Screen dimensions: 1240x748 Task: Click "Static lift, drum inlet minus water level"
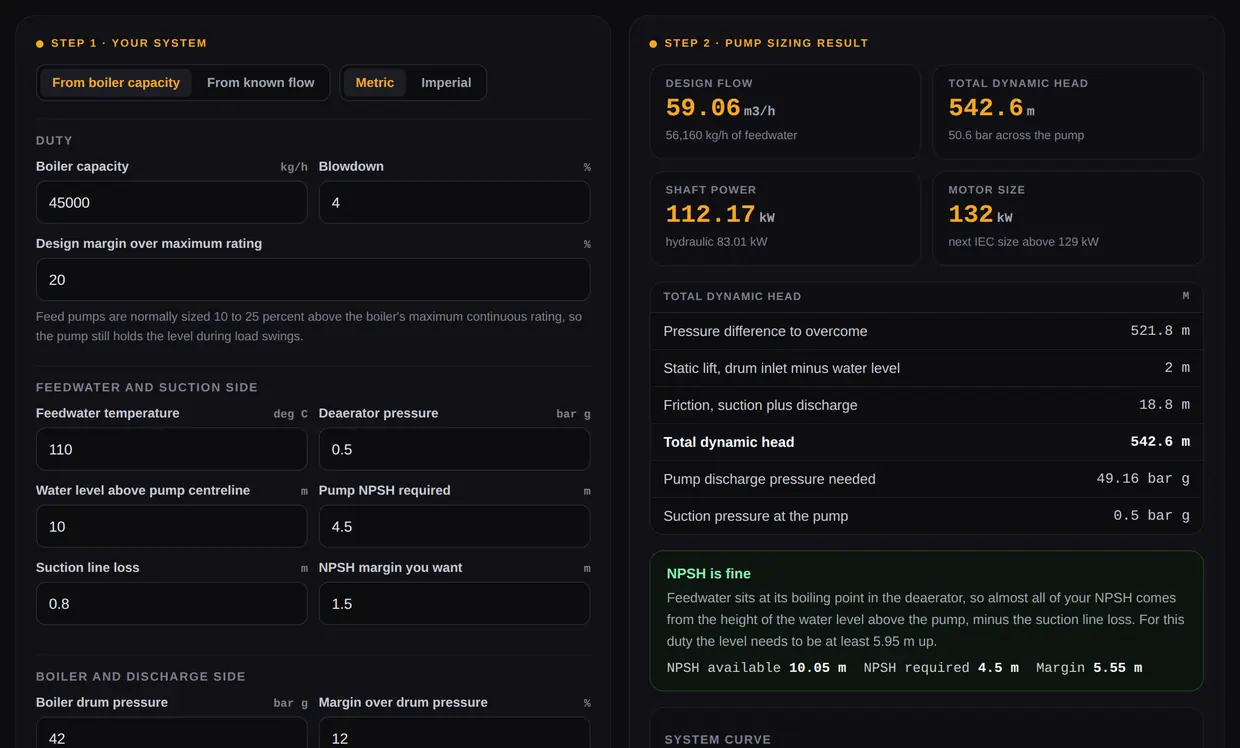pos(781,368)
